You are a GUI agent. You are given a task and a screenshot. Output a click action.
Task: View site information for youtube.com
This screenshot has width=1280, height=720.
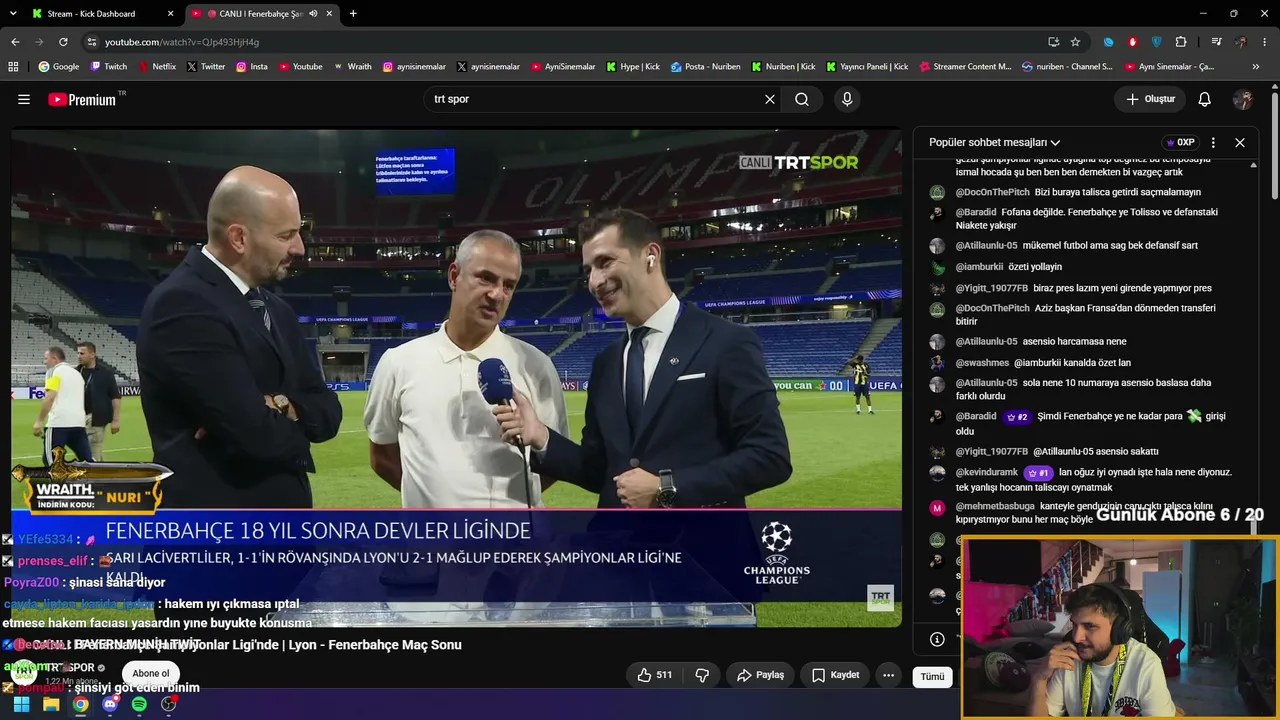click(x=92, y=42)
